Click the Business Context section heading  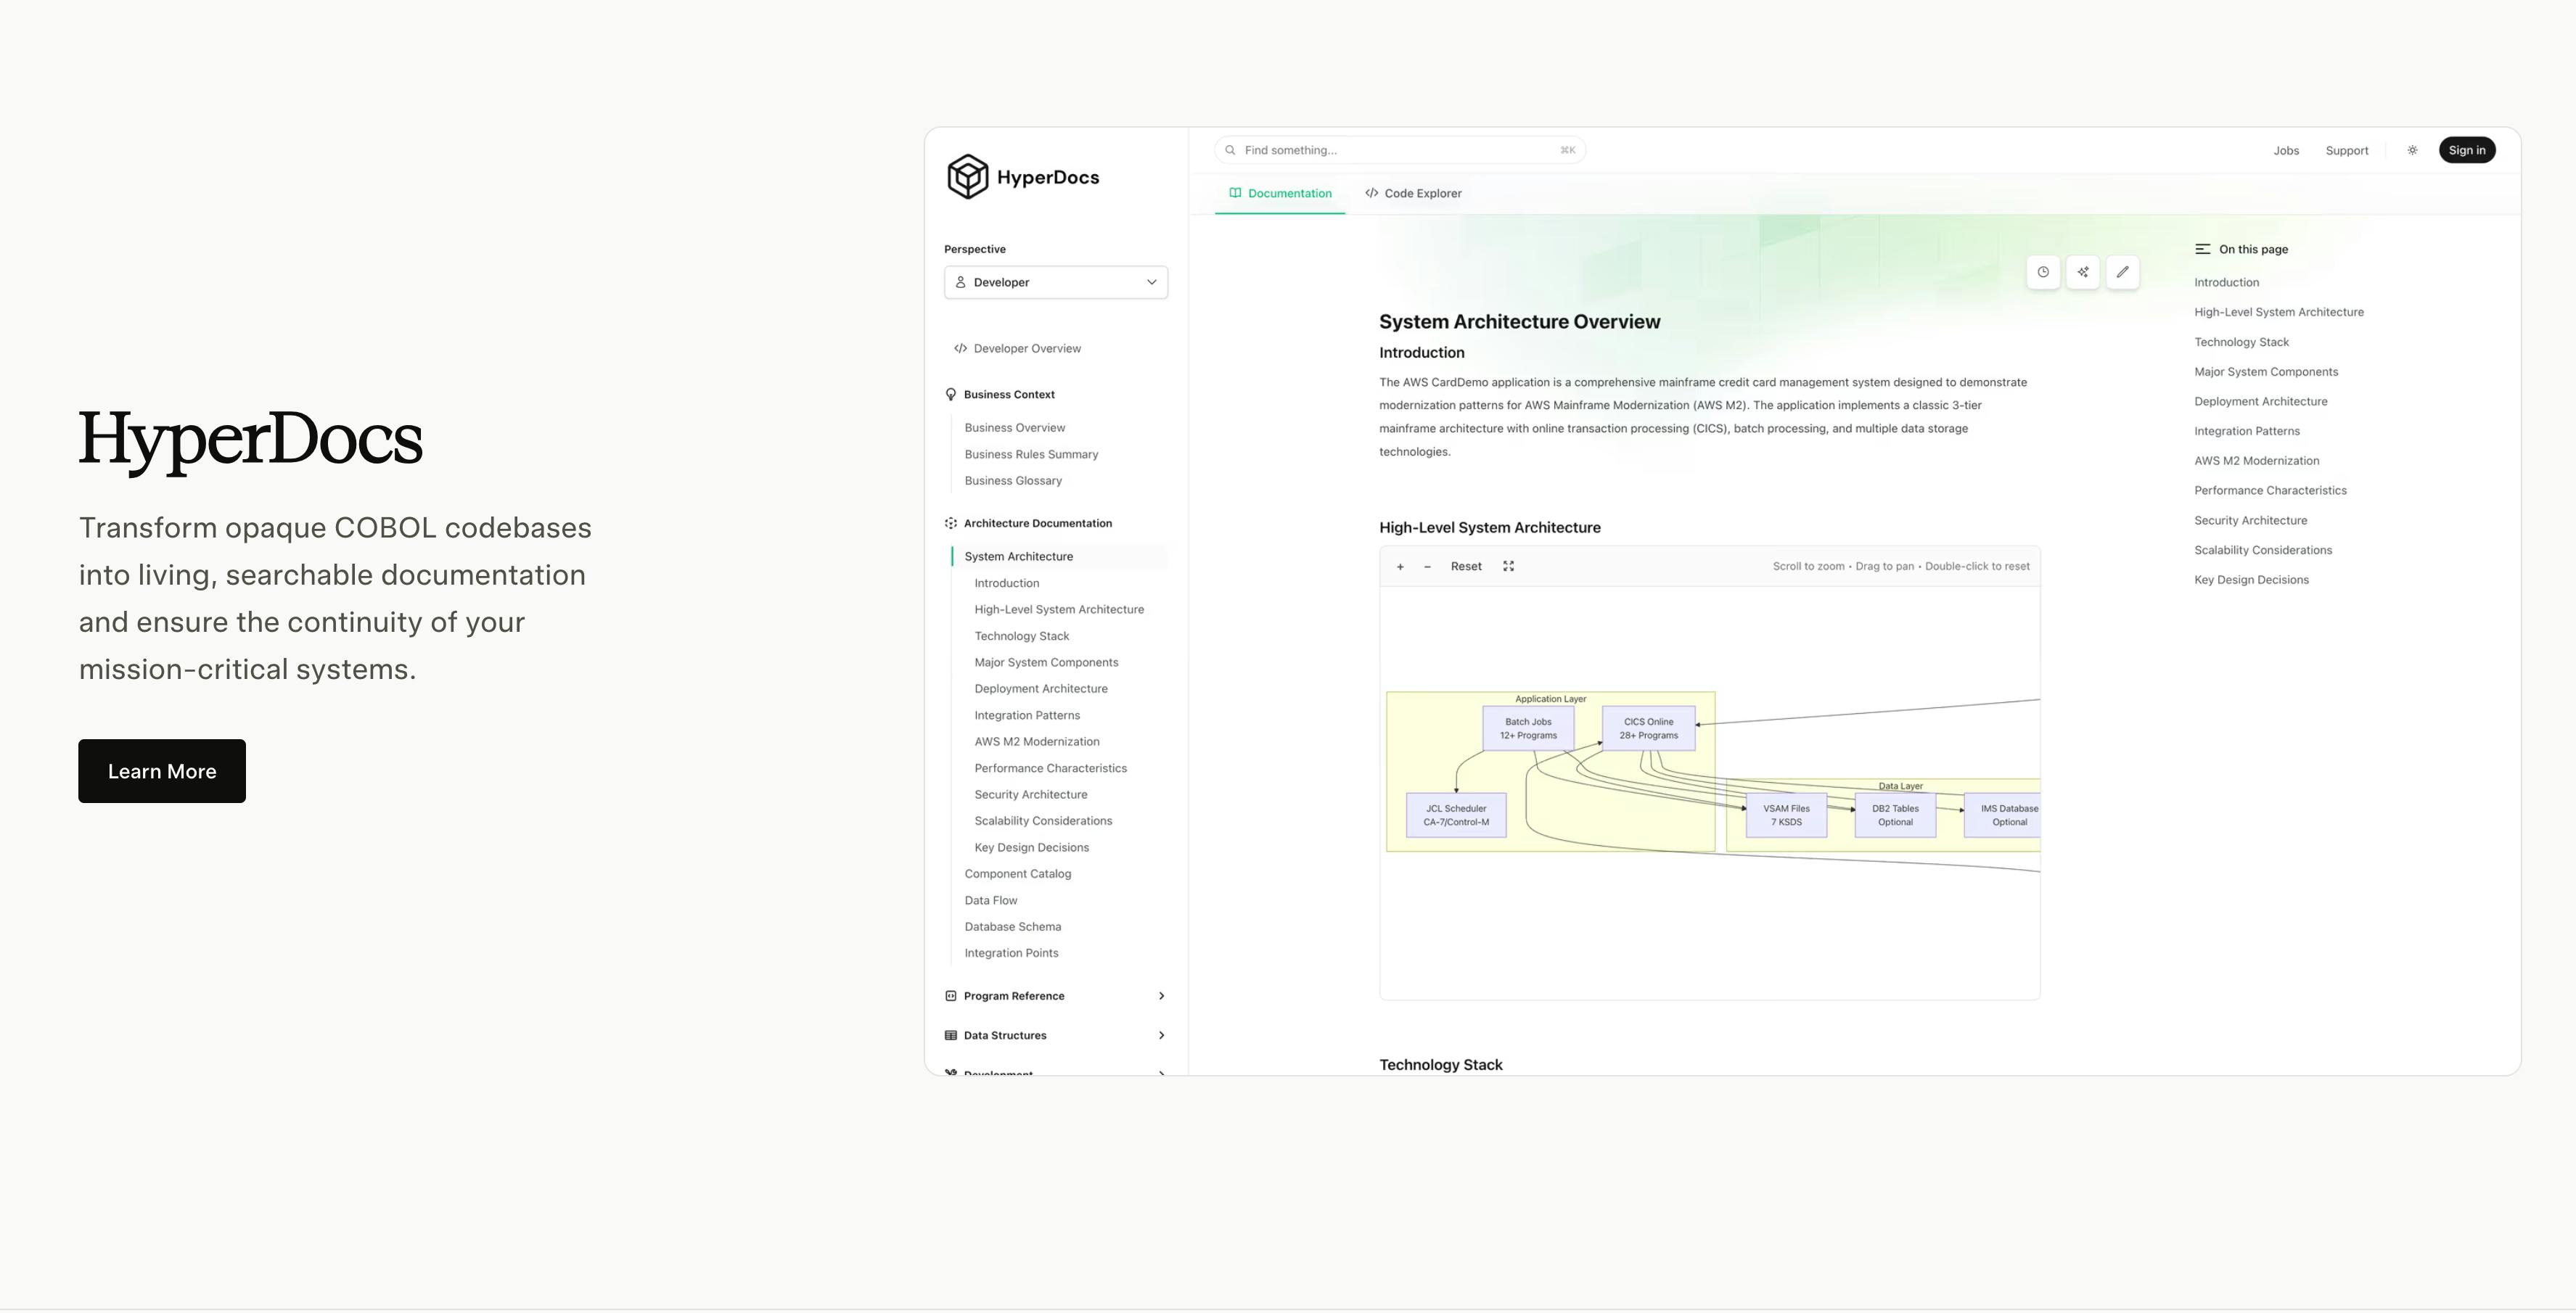point(1009,395)
